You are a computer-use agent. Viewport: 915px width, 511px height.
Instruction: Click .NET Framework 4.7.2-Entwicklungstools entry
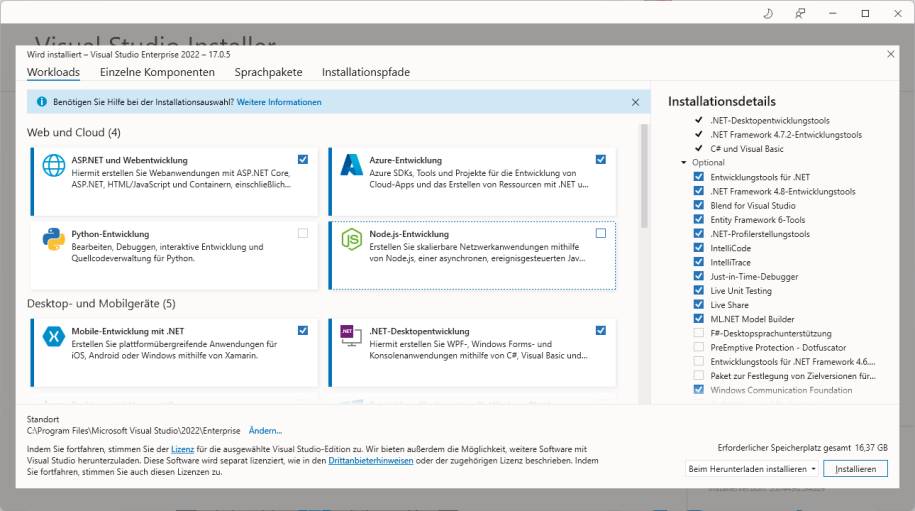(786, 135)
